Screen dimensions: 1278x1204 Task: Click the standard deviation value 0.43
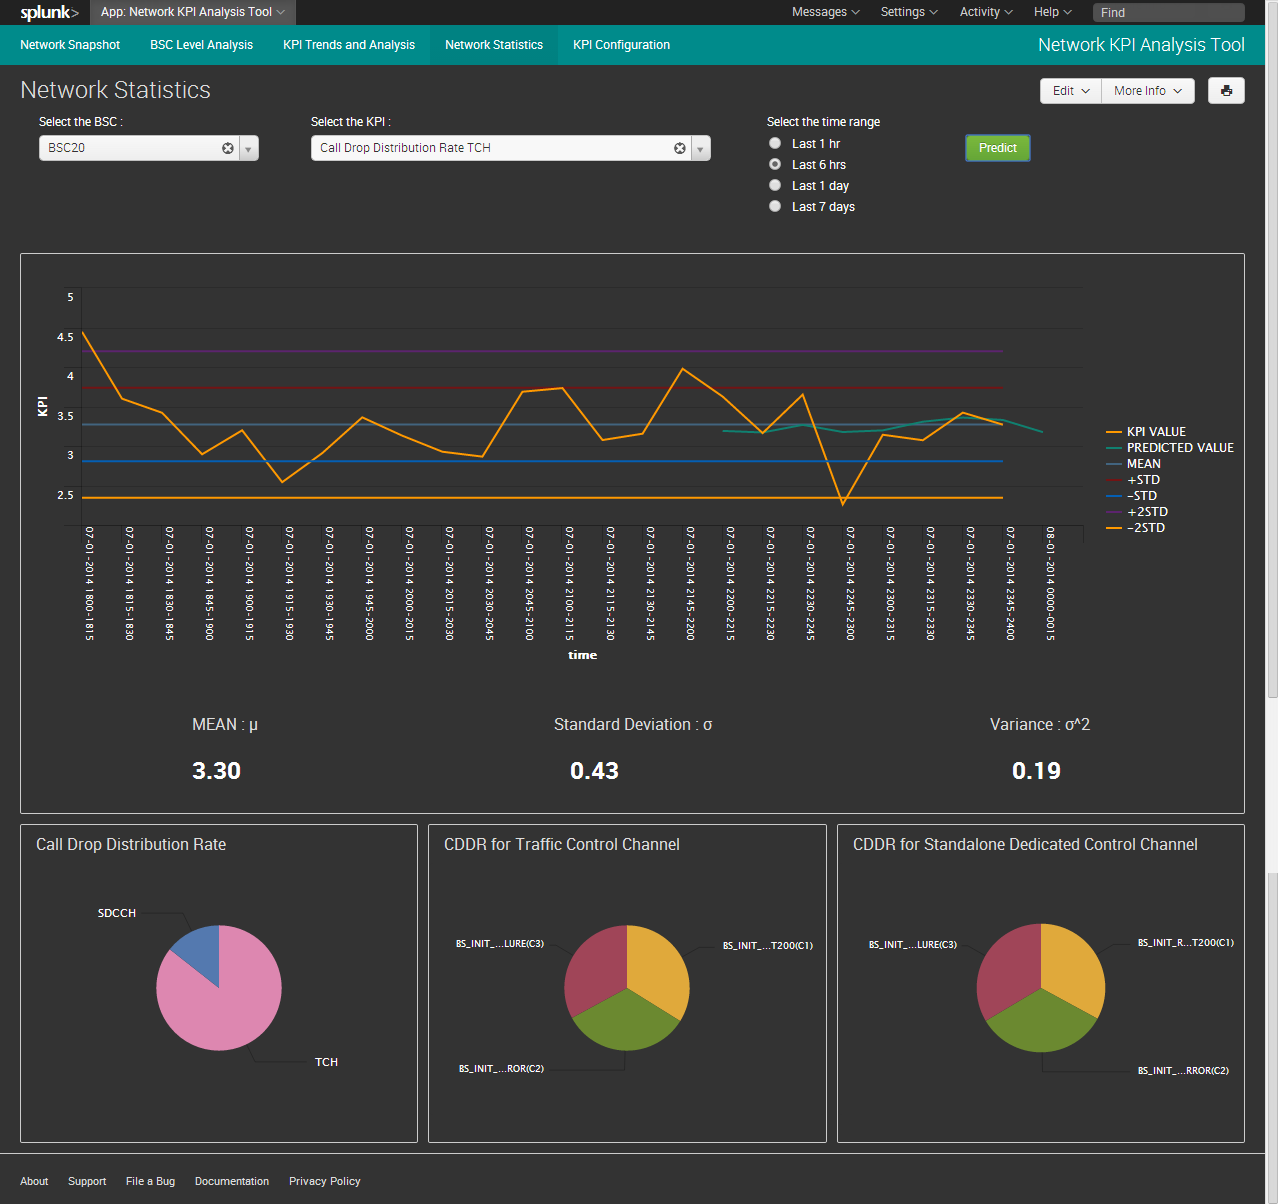tap(594, 771)
